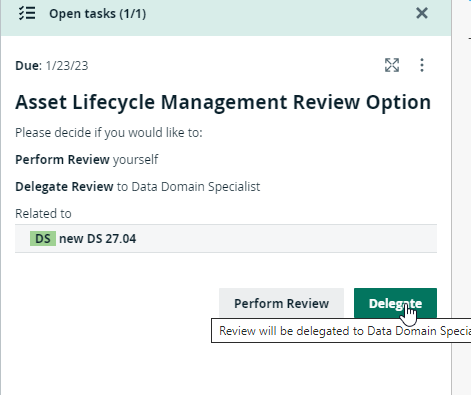Viewport: 471px width, 395px height.
Task: Open the three-dot more options menu
Action: click(x=422, y=65)
